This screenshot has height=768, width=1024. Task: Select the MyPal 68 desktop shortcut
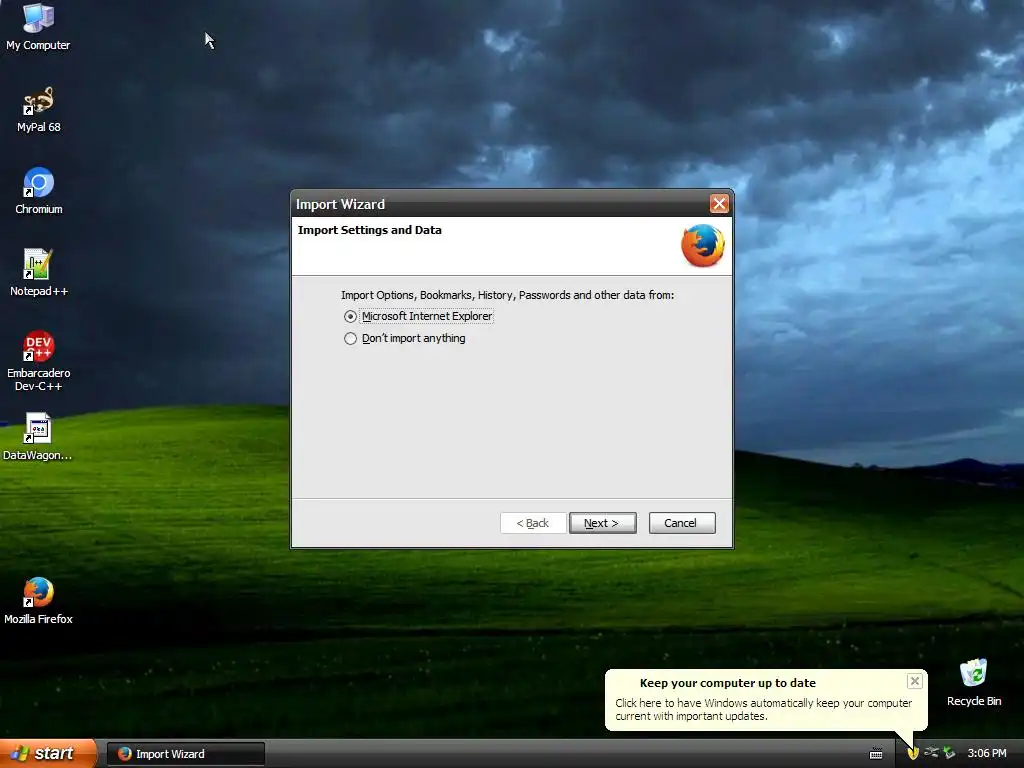[39, 110]
